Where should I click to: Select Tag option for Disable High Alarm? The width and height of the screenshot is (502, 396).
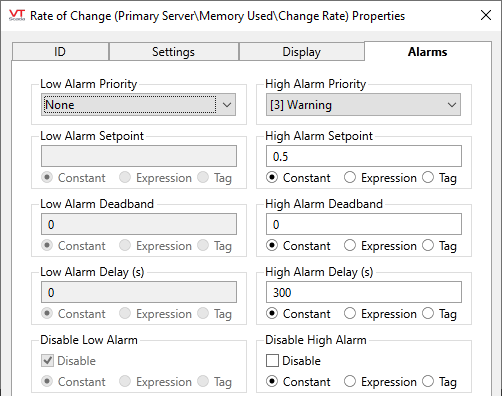(439, 382)
